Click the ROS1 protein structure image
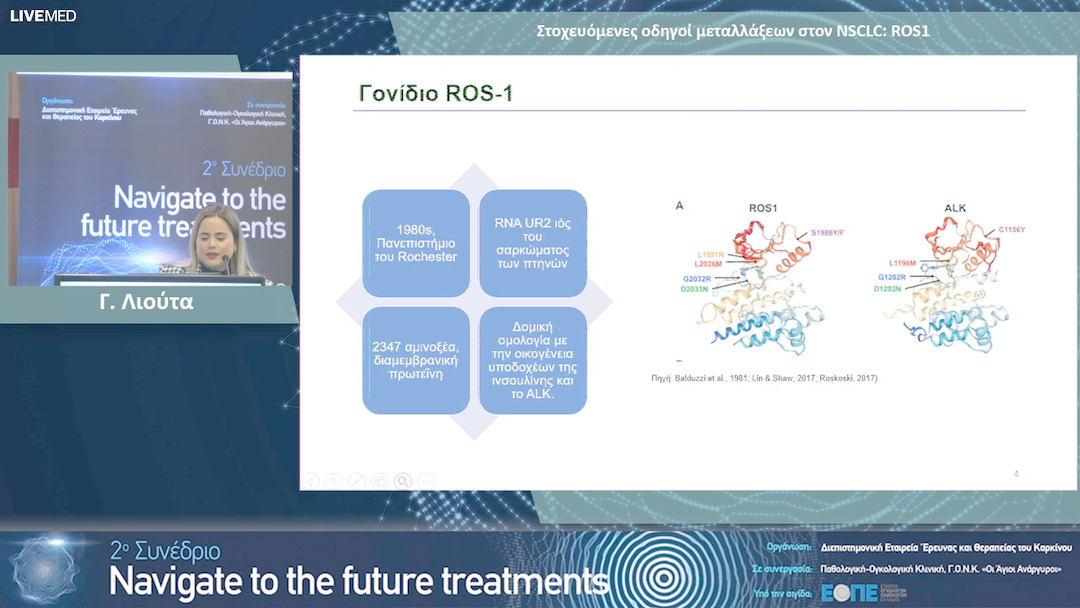Image resolution: width=1080 pixels, height=608 pixels. [764, 288]
